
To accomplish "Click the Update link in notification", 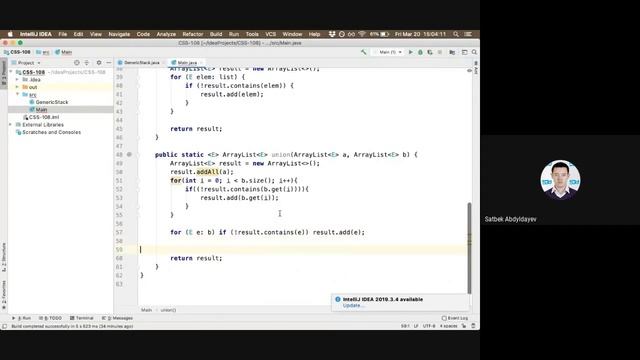I will tap(352, 305).
